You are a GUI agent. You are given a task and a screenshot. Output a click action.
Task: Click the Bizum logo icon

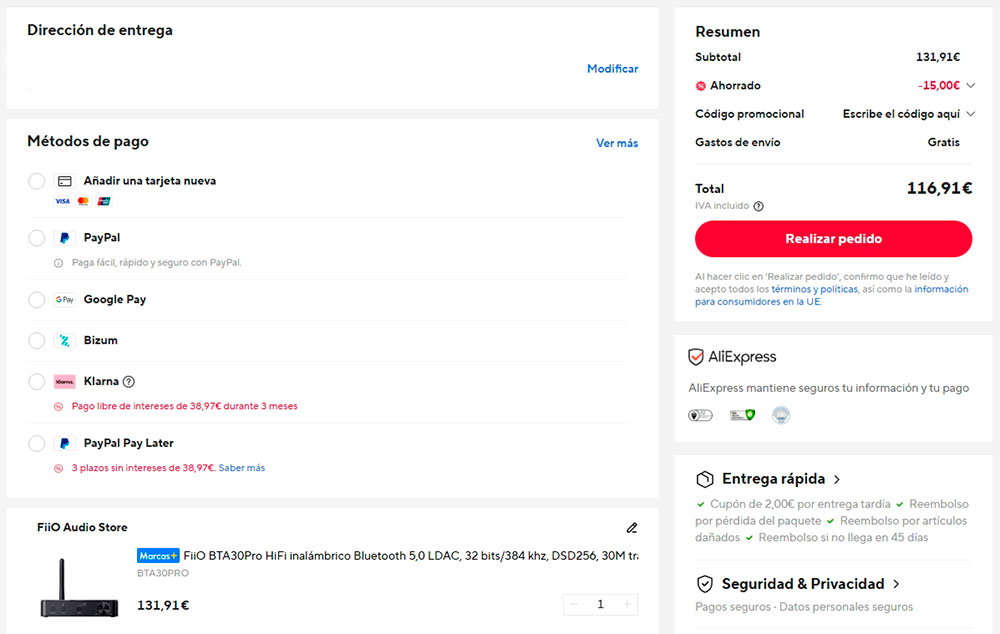point(64,341)
